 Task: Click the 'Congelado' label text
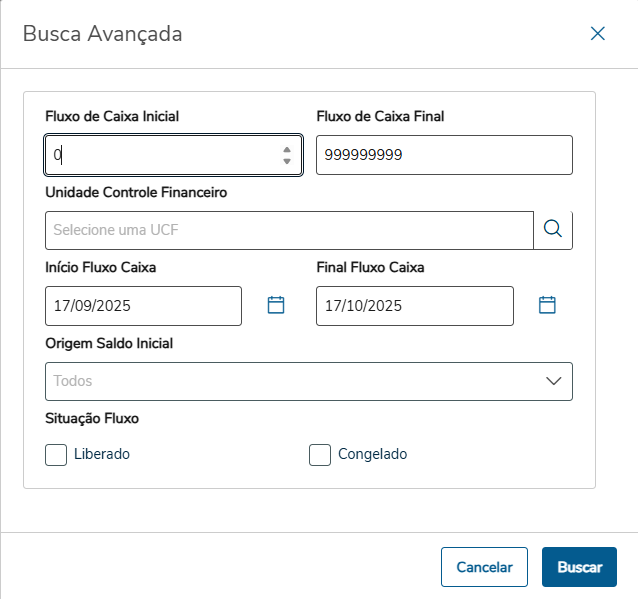pyautogui.click(x=372, y=455)
